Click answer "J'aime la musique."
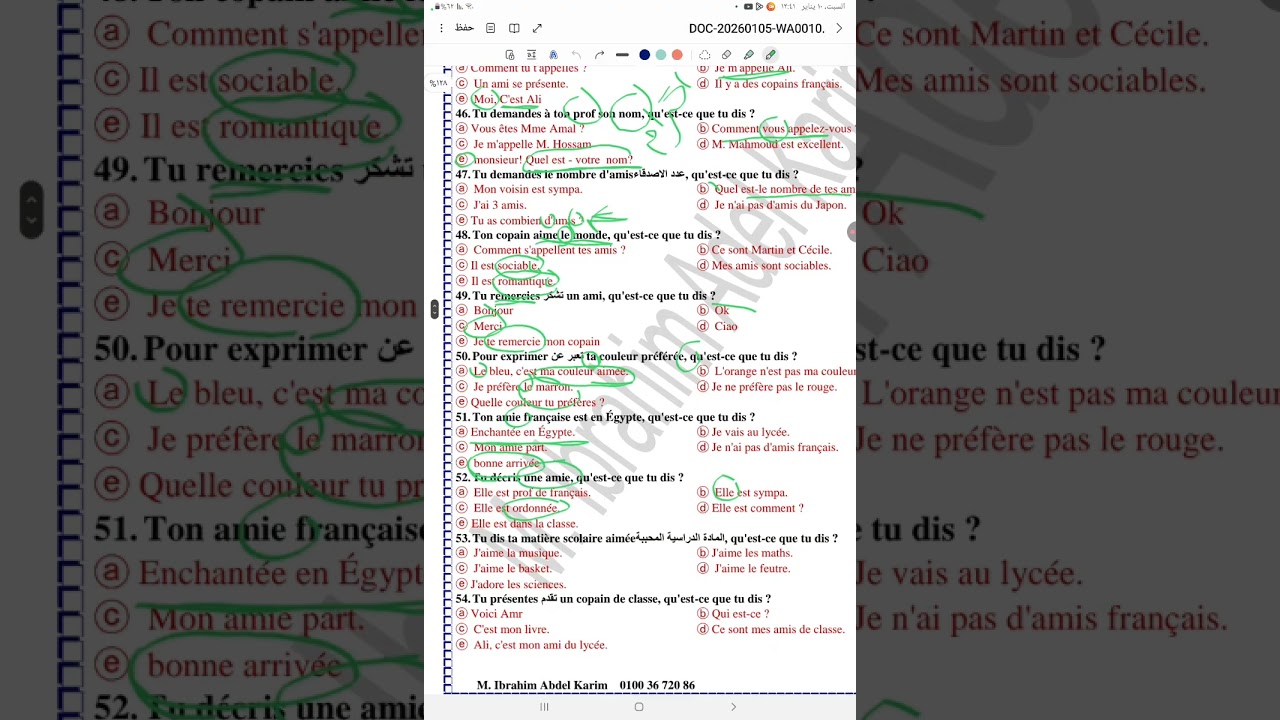 coord(517,553)
